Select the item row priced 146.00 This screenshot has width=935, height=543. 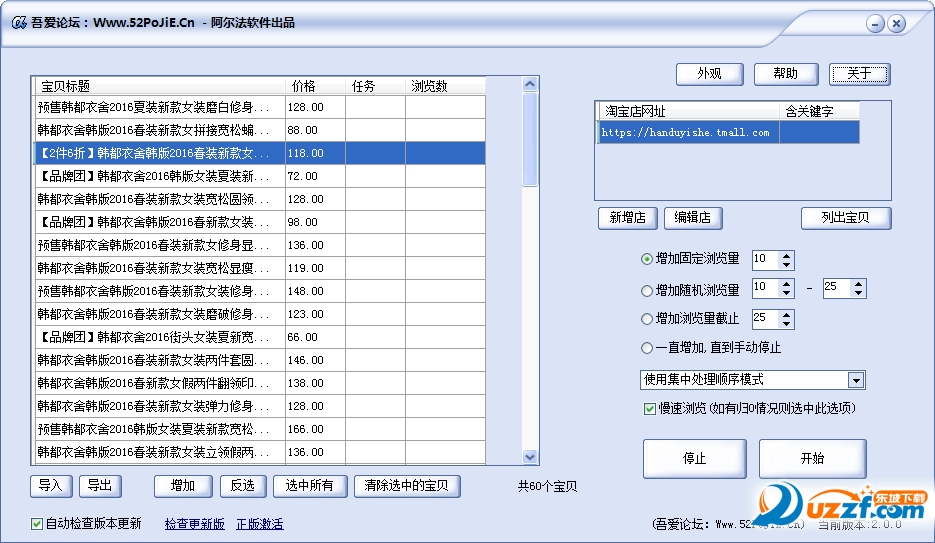tap(261, 361)
